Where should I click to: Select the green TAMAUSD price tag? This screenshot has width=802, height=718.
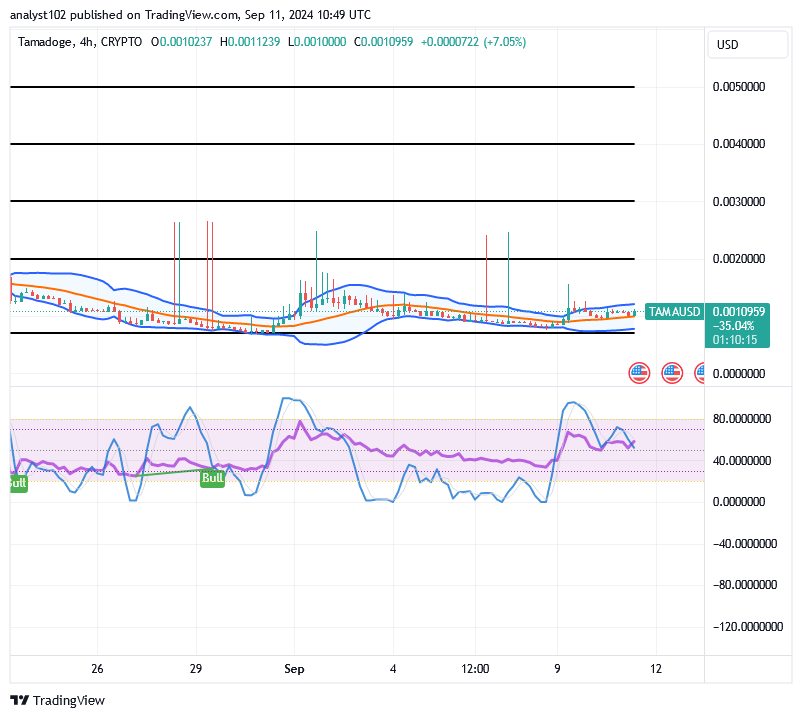point(675,312)
